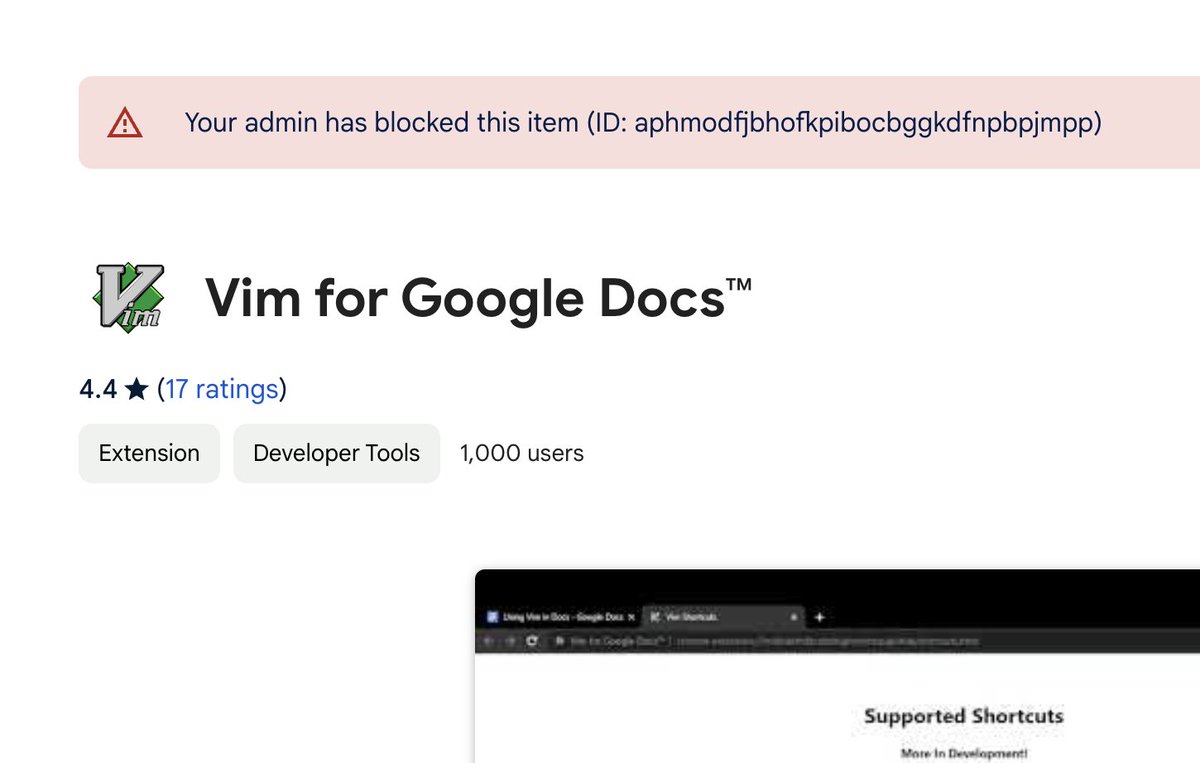Image resolution: width=1200 pixels, height=763 pixels.
Task: Click the new tab plus icon in the screenshot
Action: tap(819, 617)
